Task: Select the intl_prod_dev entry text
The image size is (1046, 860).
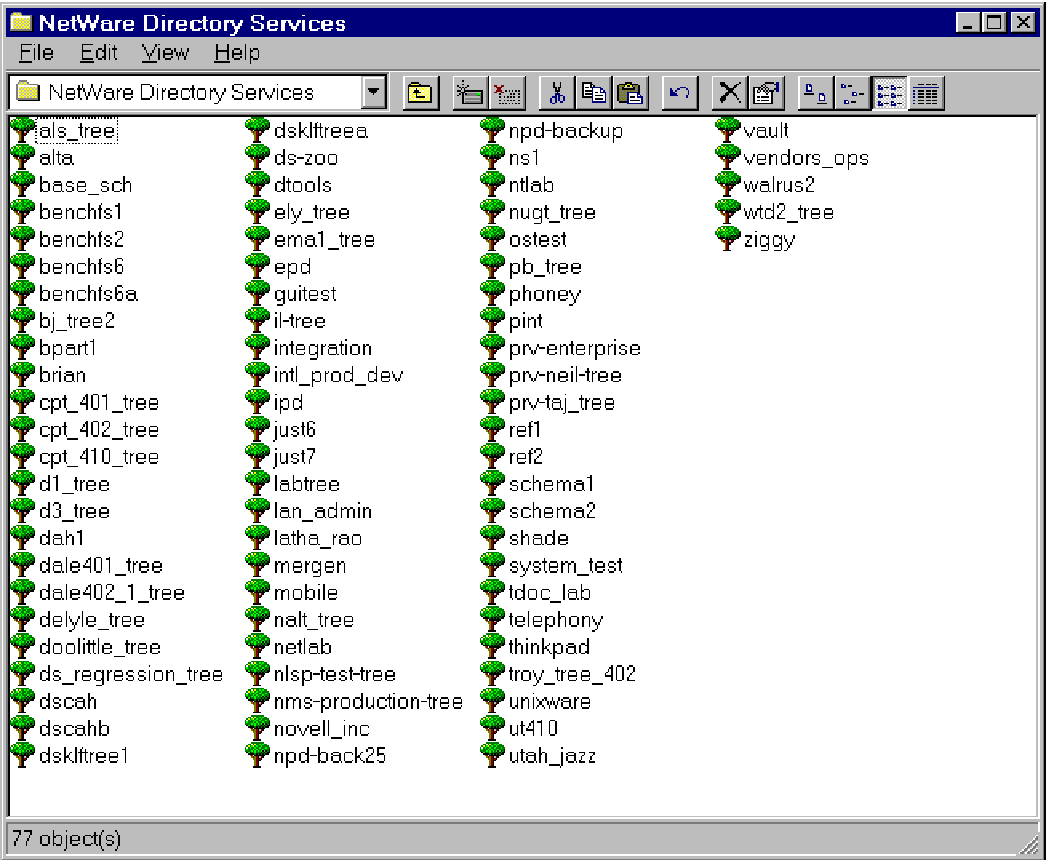Action: click(x=338, y=375)
